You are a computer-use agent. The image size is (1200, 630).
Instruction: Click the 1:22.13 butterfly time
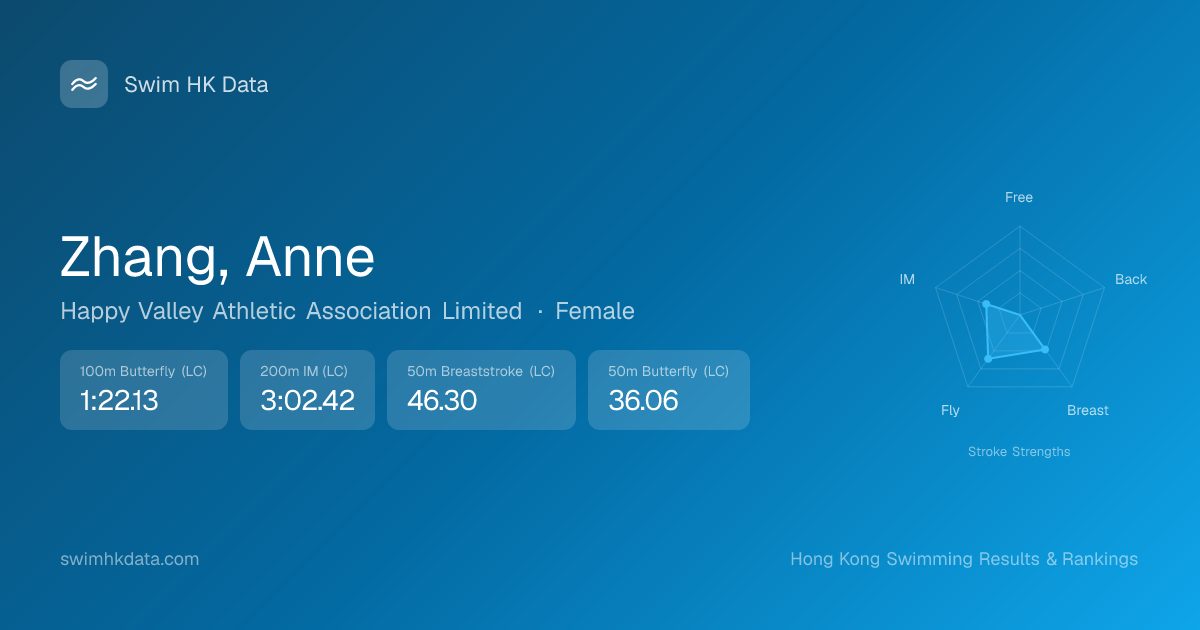coord(119,401)
